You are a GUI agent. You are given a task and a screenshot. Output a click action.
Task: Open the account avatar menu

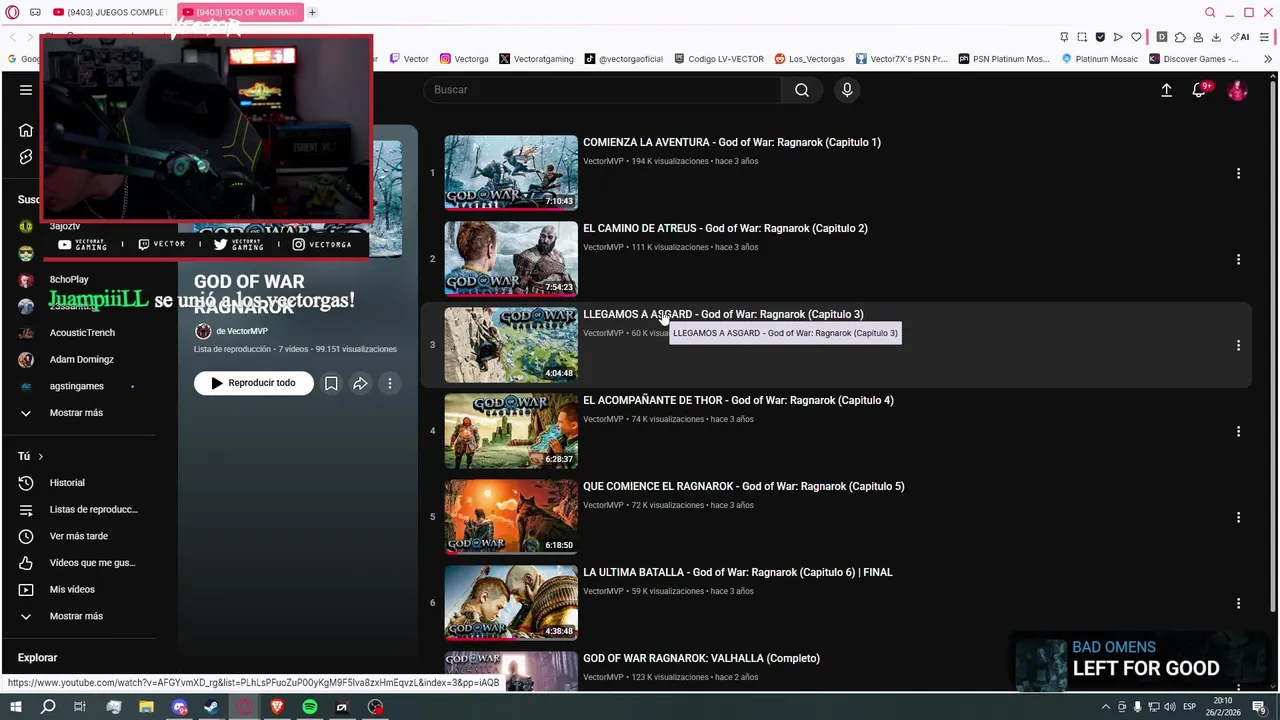pyautogui.click(x=1238, y=90)
